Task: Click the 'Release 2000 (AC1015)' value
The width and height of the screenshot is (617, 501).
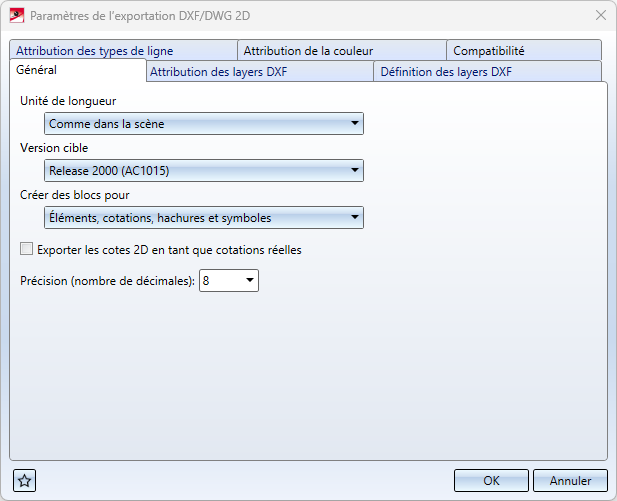Action: (x=195, y=171)
